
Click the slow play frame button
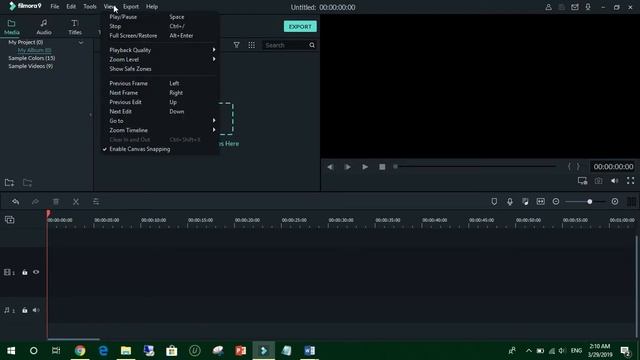coord(347,167)
